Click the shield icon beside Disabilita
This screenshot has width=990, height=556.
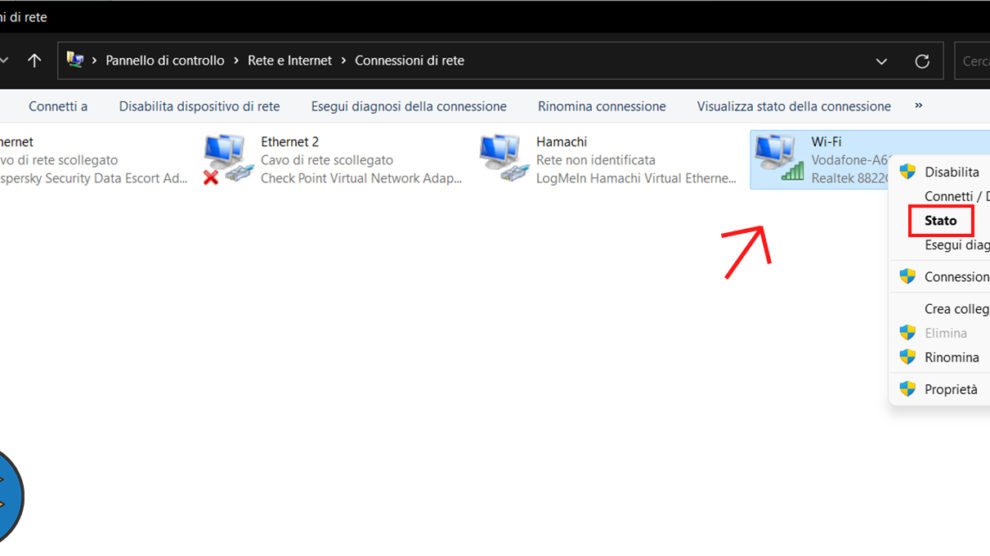(x=907, y=172)
